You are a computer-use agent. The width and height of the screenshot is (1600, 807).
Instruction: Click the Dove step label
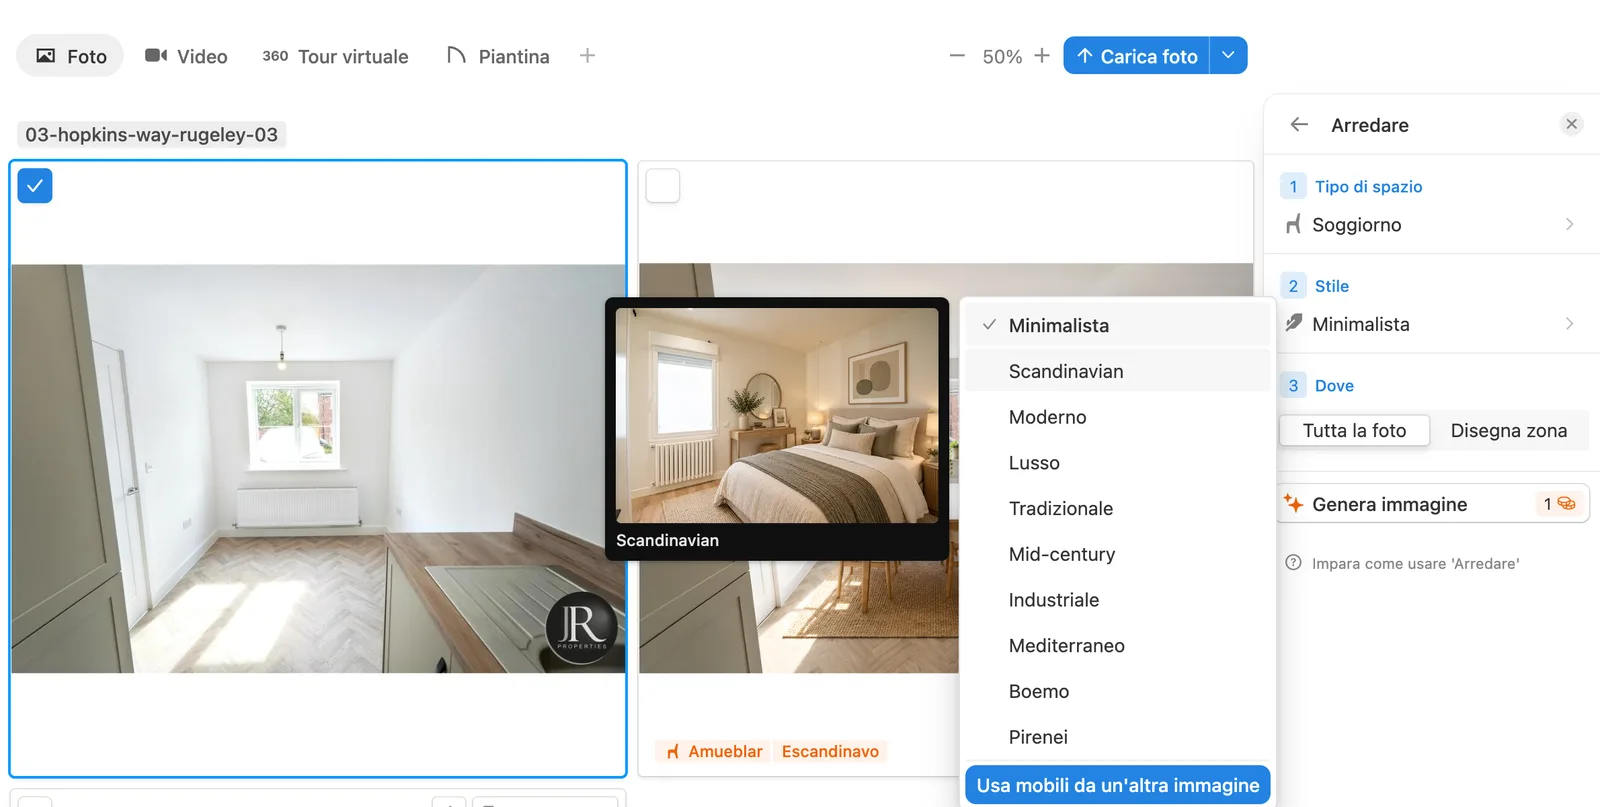coord(1334,386)
